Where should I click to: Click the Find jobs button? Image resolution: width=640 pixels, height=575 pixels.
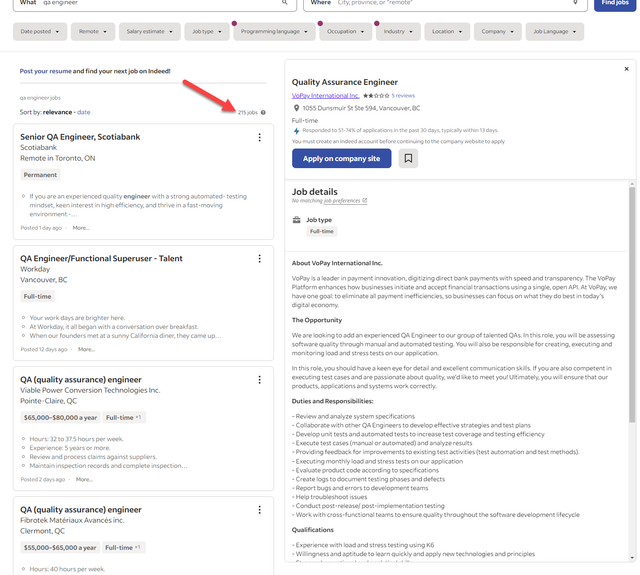(615, 3)
